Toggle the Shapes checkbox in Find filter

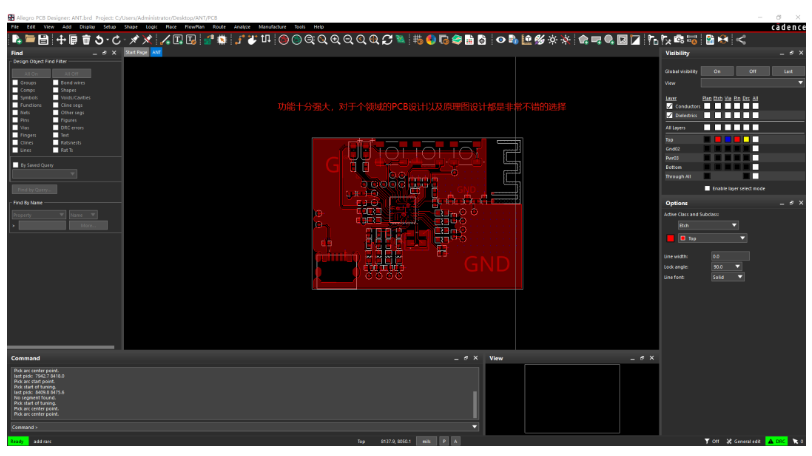(55, 90)
